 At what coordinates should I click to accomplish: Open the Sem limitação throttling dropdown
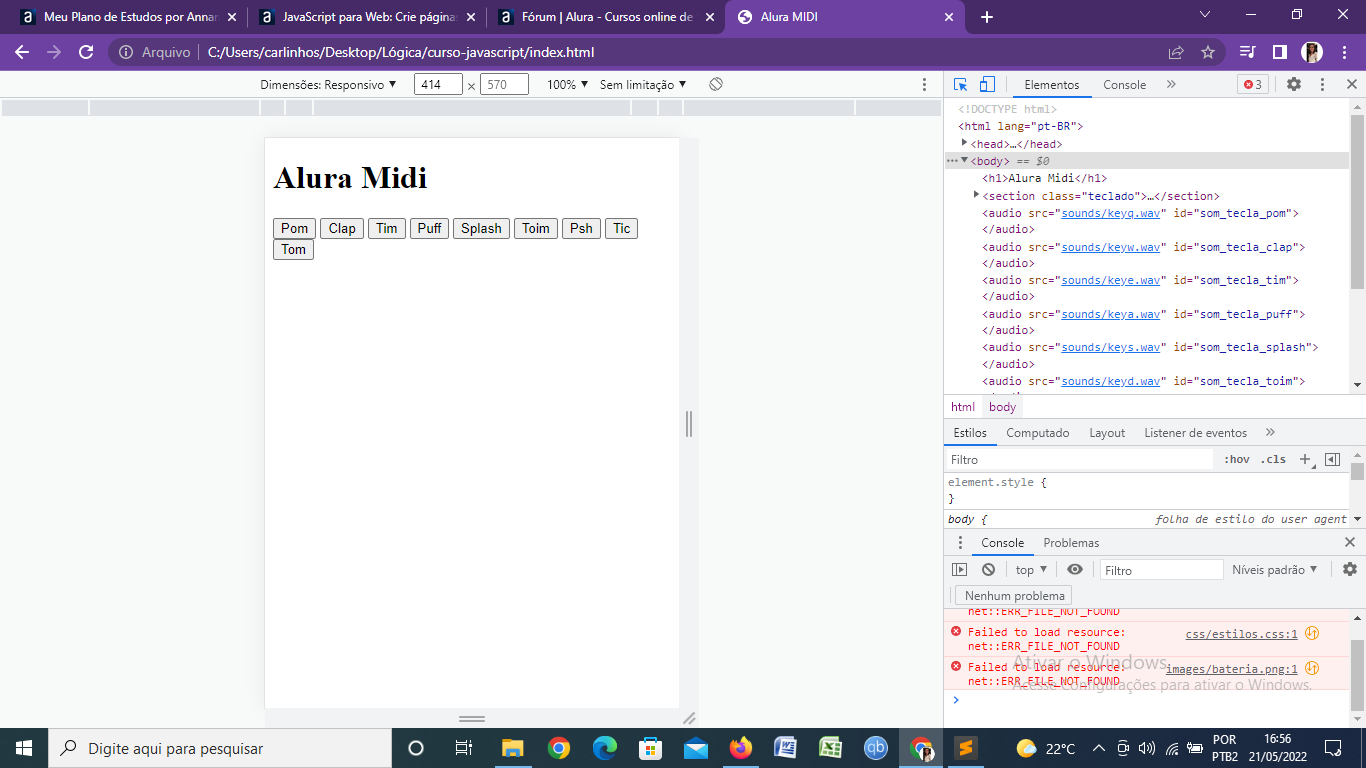coord(643,85)
